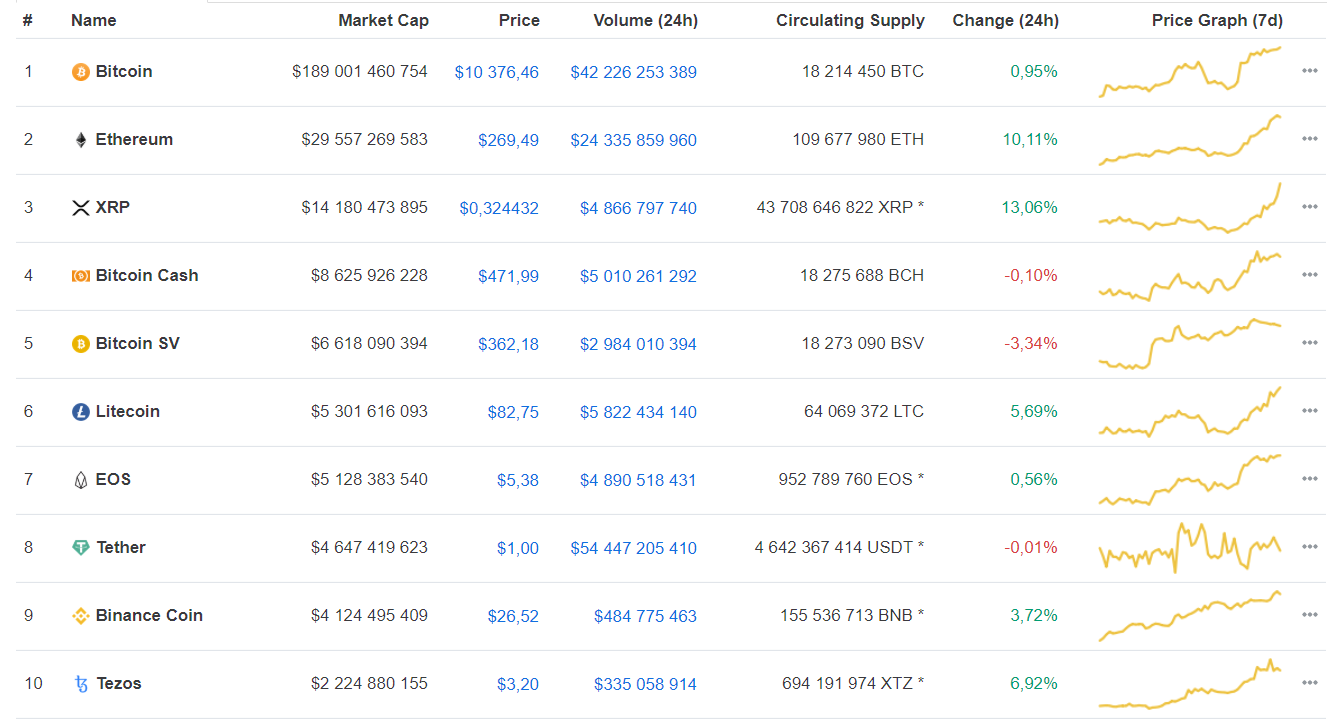Click Tether volume $54 447 205 410 link
Image resolution: width=1343 pixels, height=725 pixels.
click(634, 548)
